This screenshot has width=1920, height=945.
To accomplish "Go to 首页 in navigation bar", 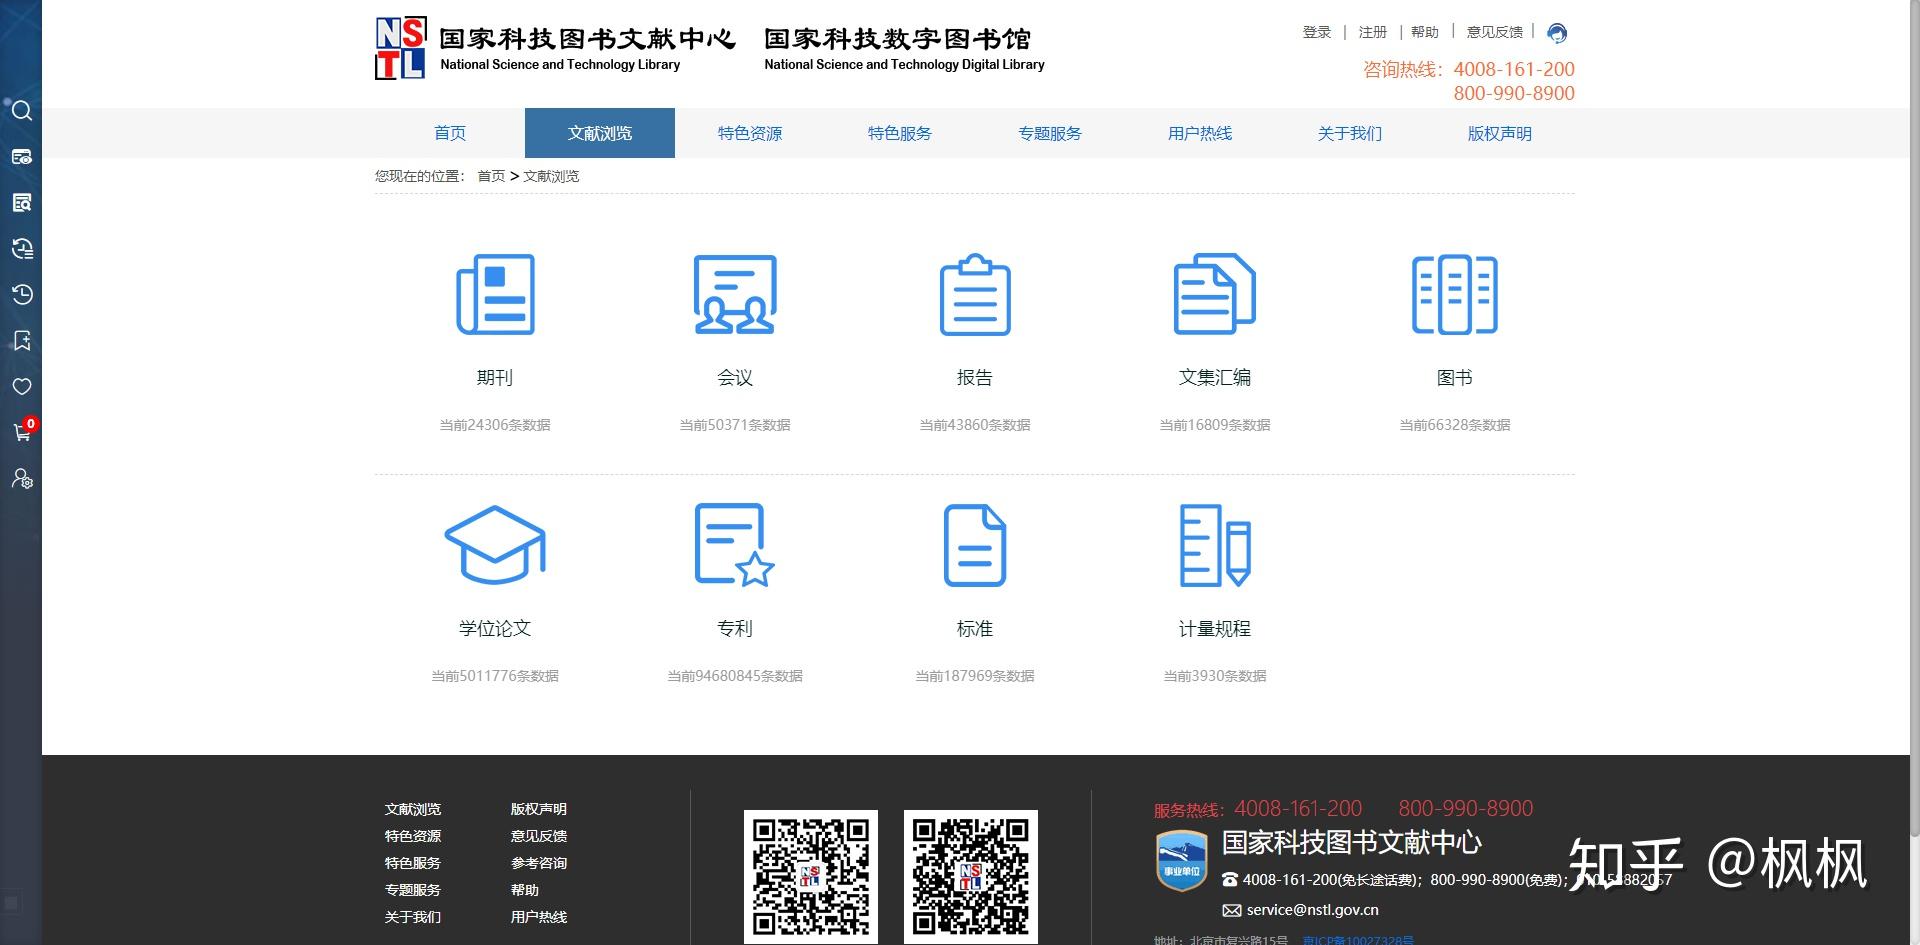I will pyautogui.click(x=450, y=133).
